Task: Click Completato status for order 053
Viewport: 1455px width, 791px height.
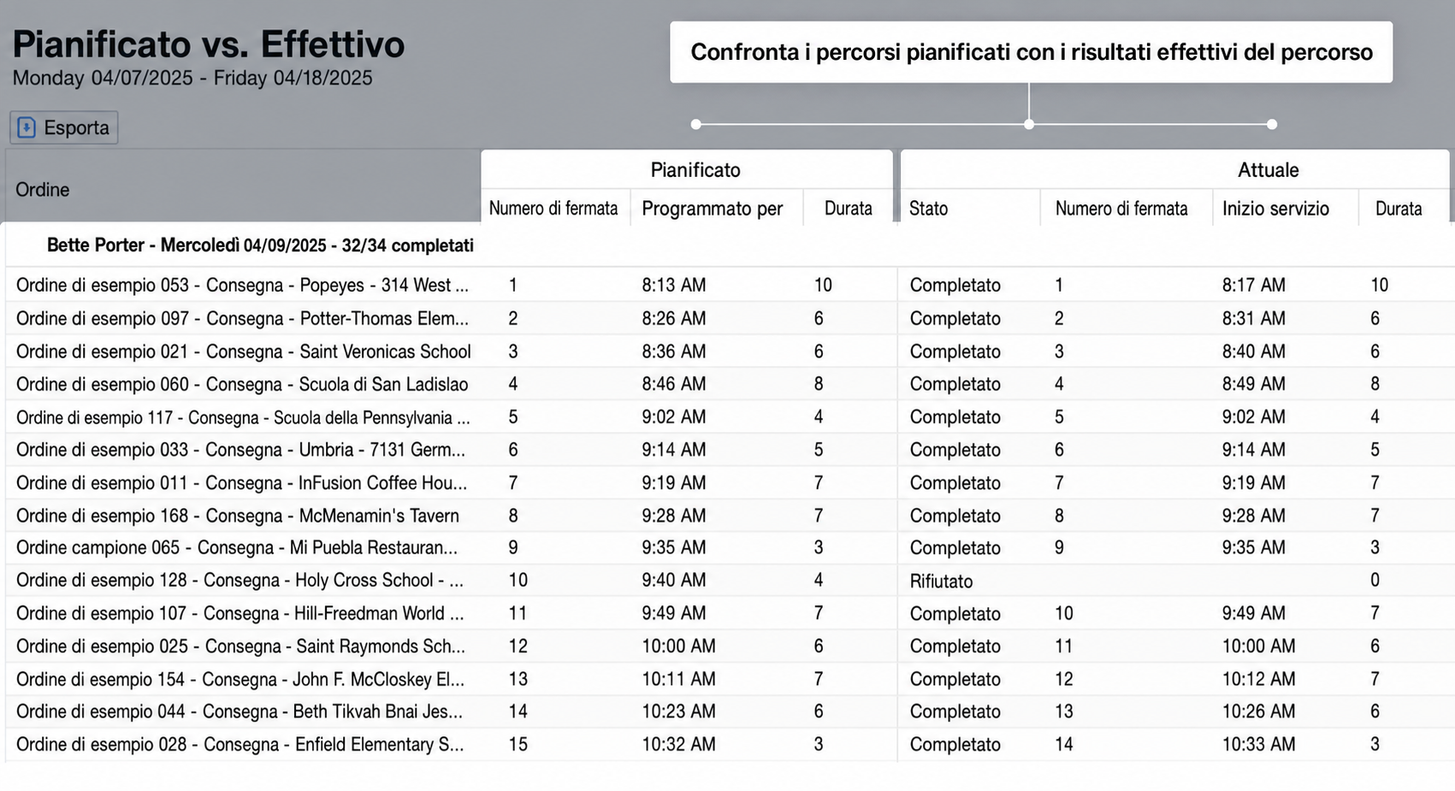Action: point(955,285)
